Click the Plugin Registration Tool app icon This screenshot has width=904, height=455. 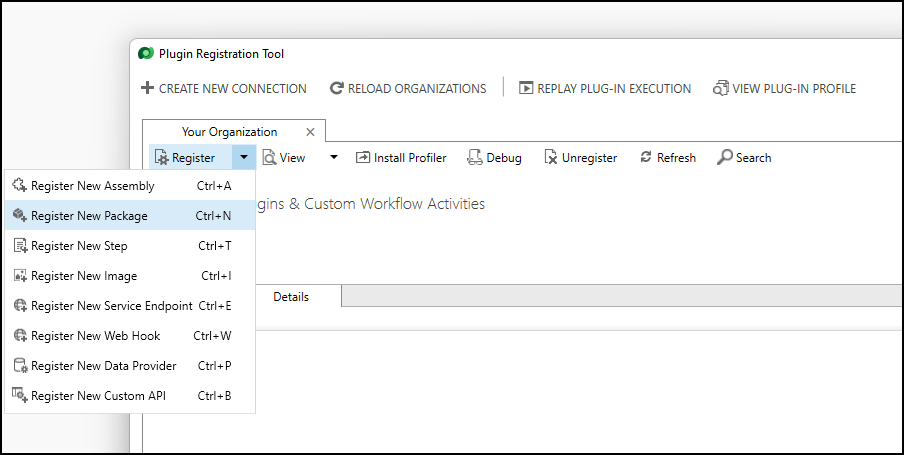[x=146, y=54]
